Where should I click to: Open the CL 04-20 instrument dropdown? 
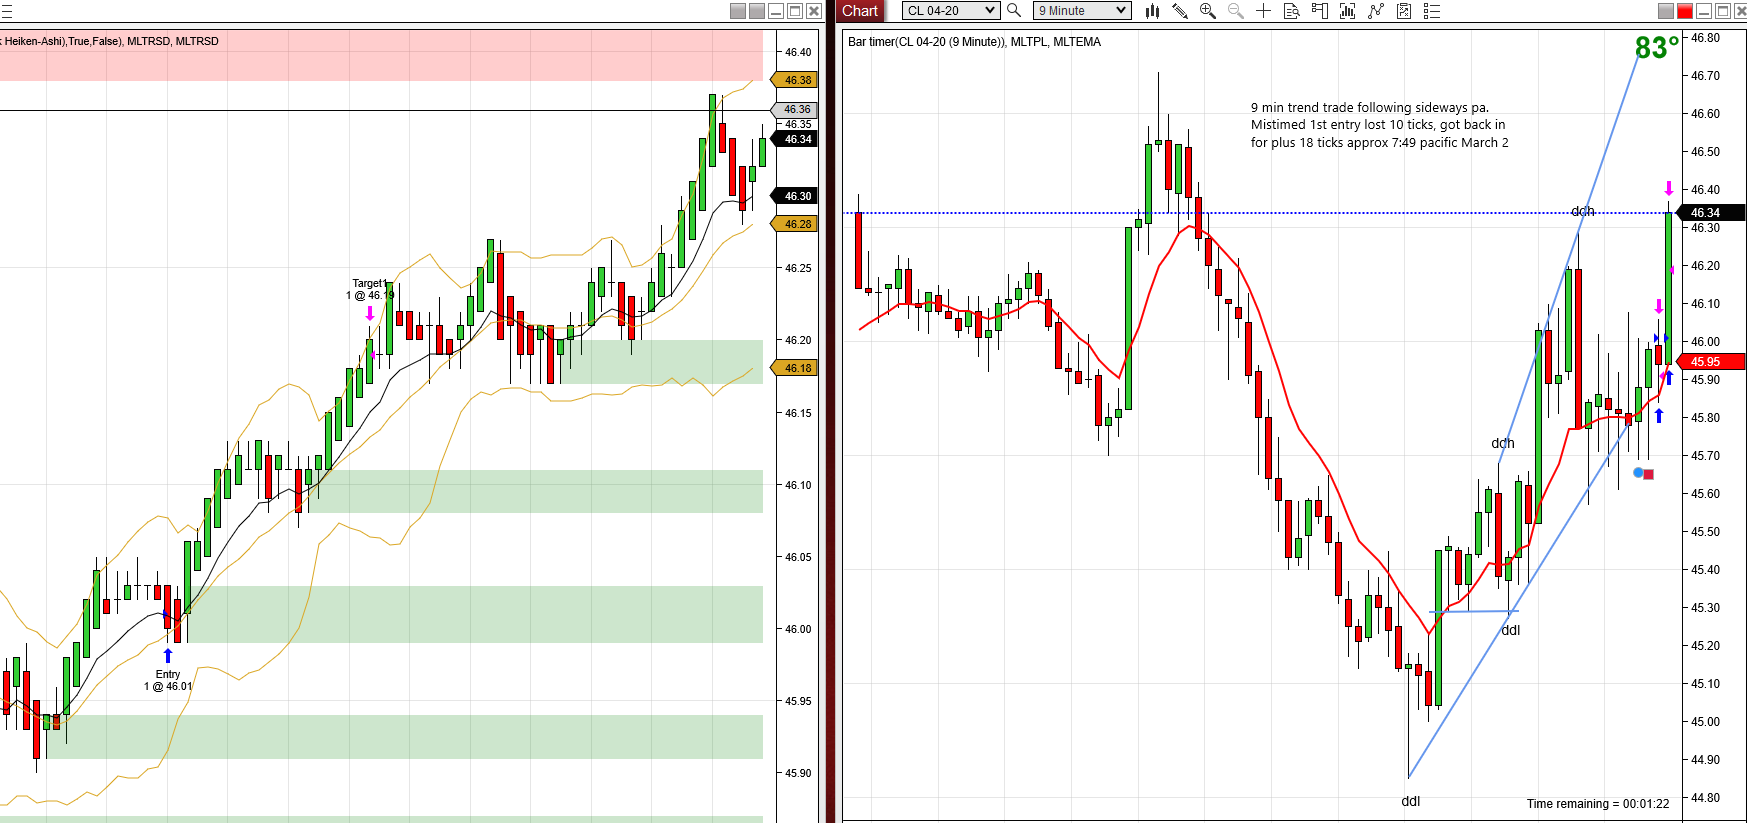coord(950,10)
